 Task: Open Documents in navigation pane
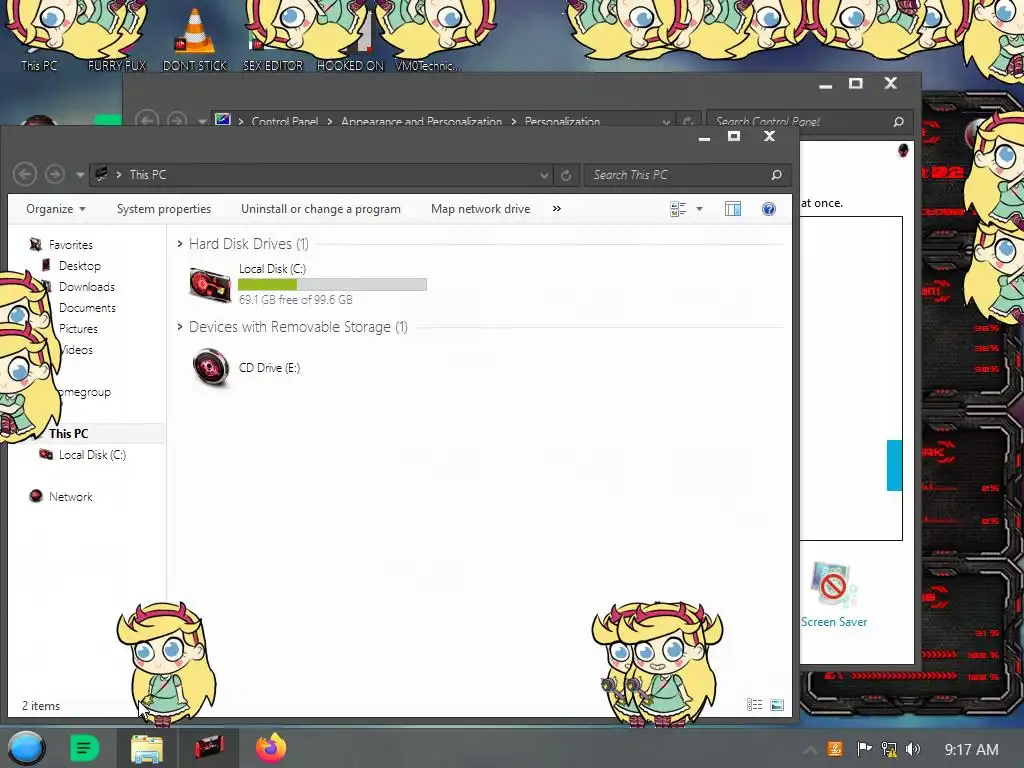[x=88, y=308]
